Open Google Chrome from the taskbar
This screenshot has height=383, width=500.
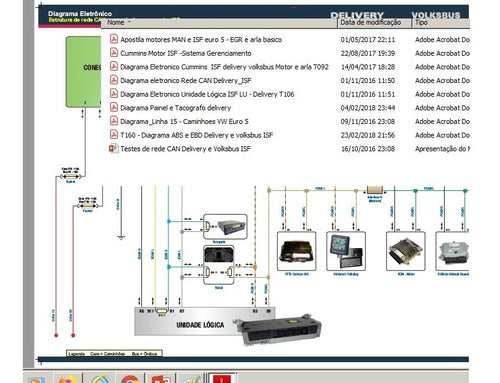coord(130,379)
